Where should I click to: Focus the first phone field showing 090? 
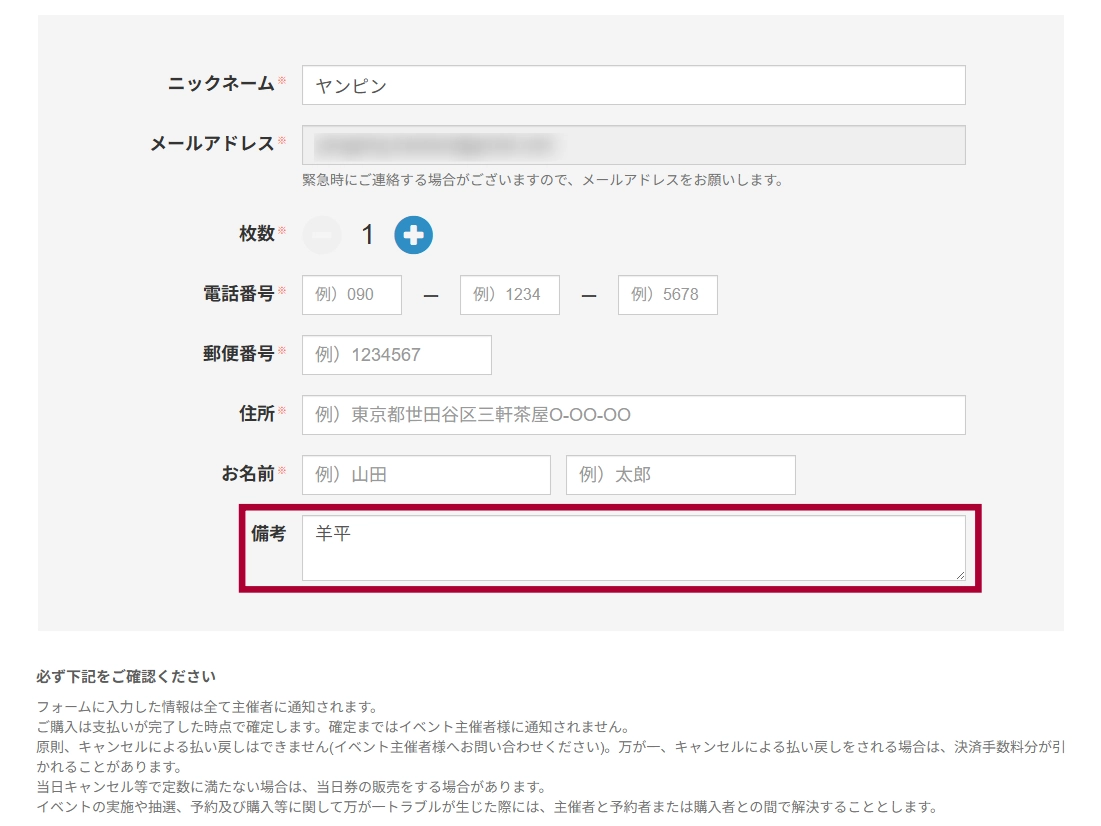(x=351, y=295)
